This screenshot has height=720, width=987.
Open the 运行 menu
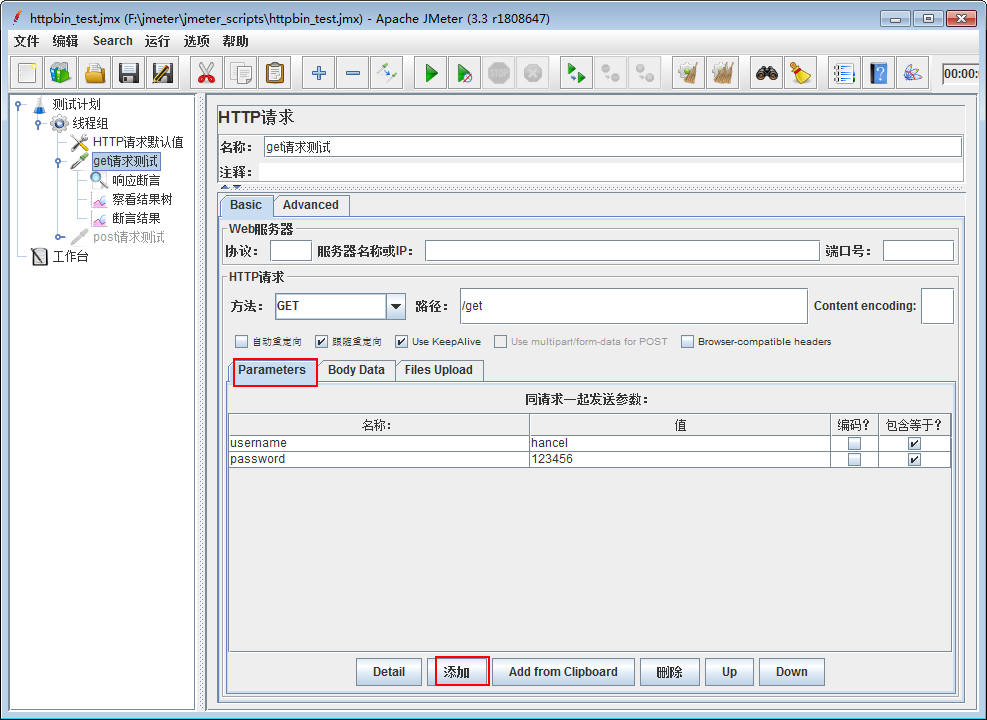click(x=157, y=42)
